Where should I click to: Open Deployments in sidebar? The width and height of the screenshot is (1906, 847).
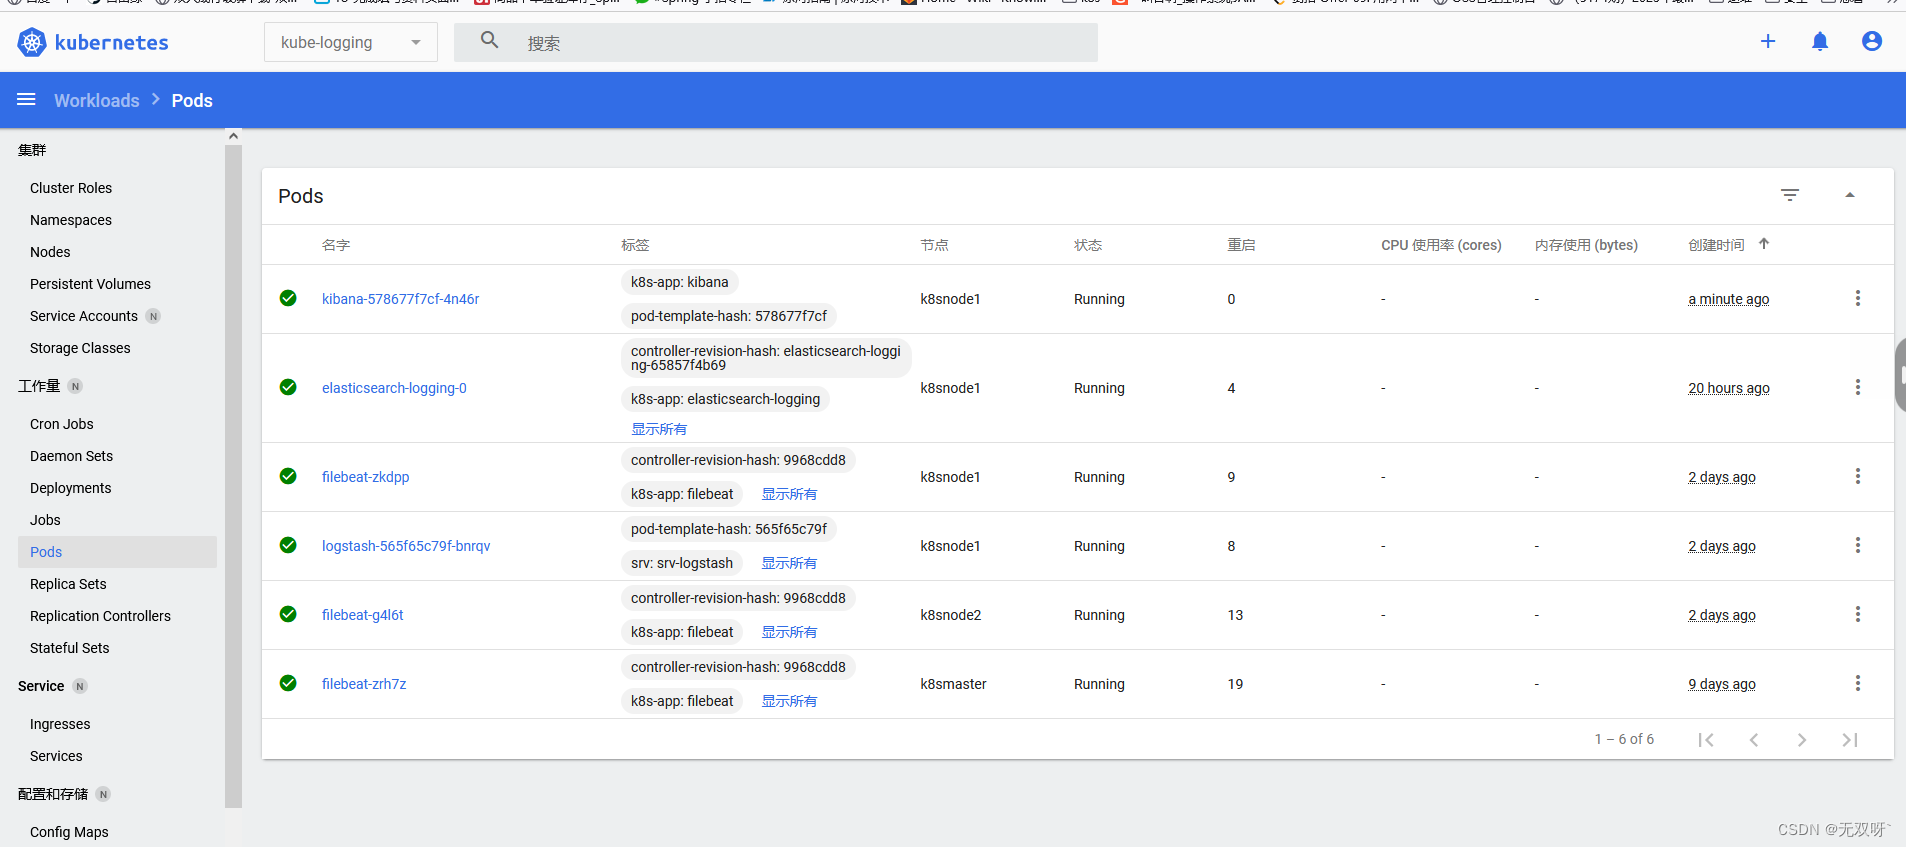click(70, 488)
